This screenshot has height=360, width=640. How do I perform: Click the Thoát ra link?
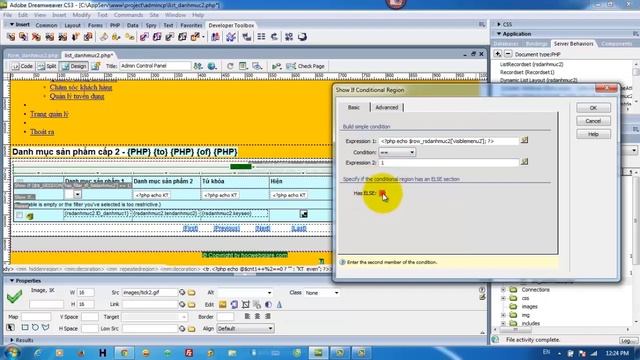click(x=42, y=132)
